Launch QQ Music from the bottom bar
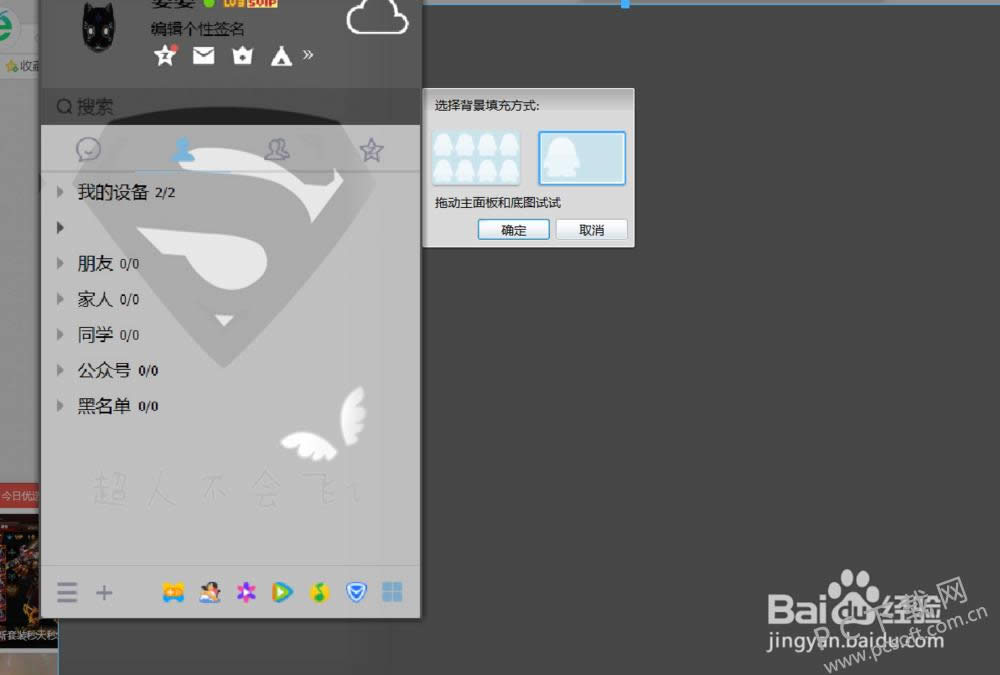The image size is (1000, 675). 319,593
